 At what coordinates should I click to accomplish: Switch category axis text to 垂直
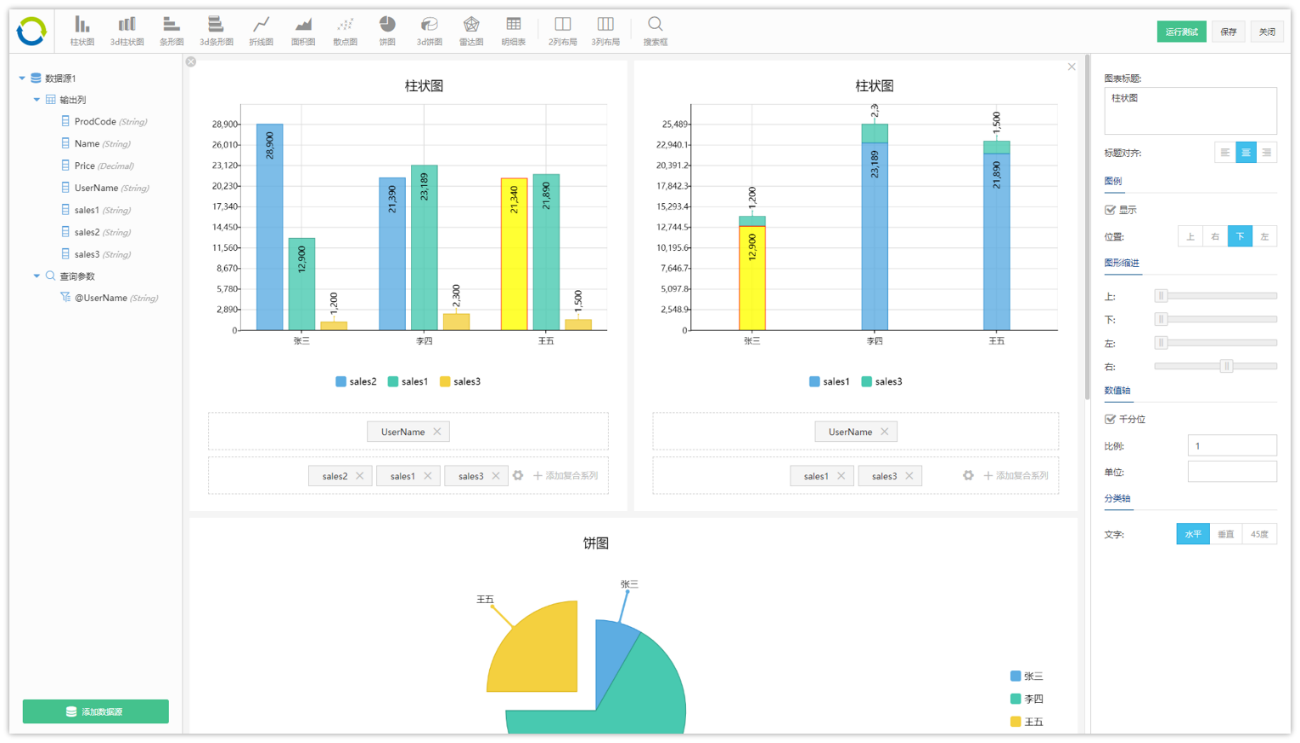[x=1226, y=534]
